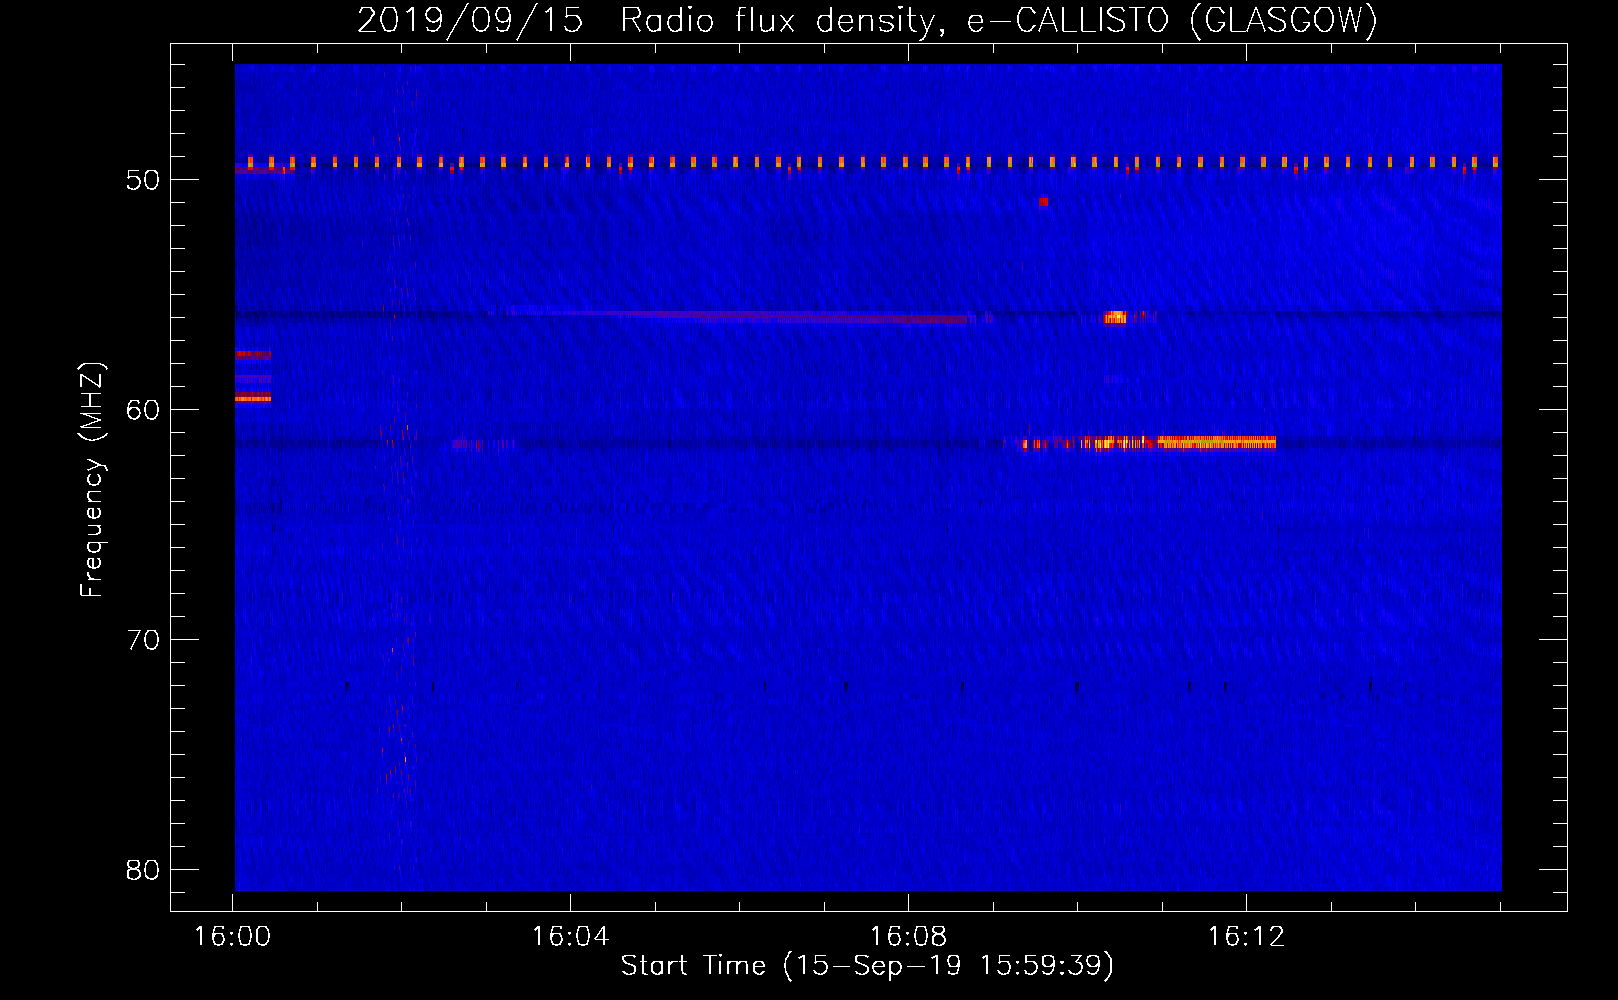Click the '16:12' time tick label
The image size is (1618, 1000).
click(x=1246, y=936)
